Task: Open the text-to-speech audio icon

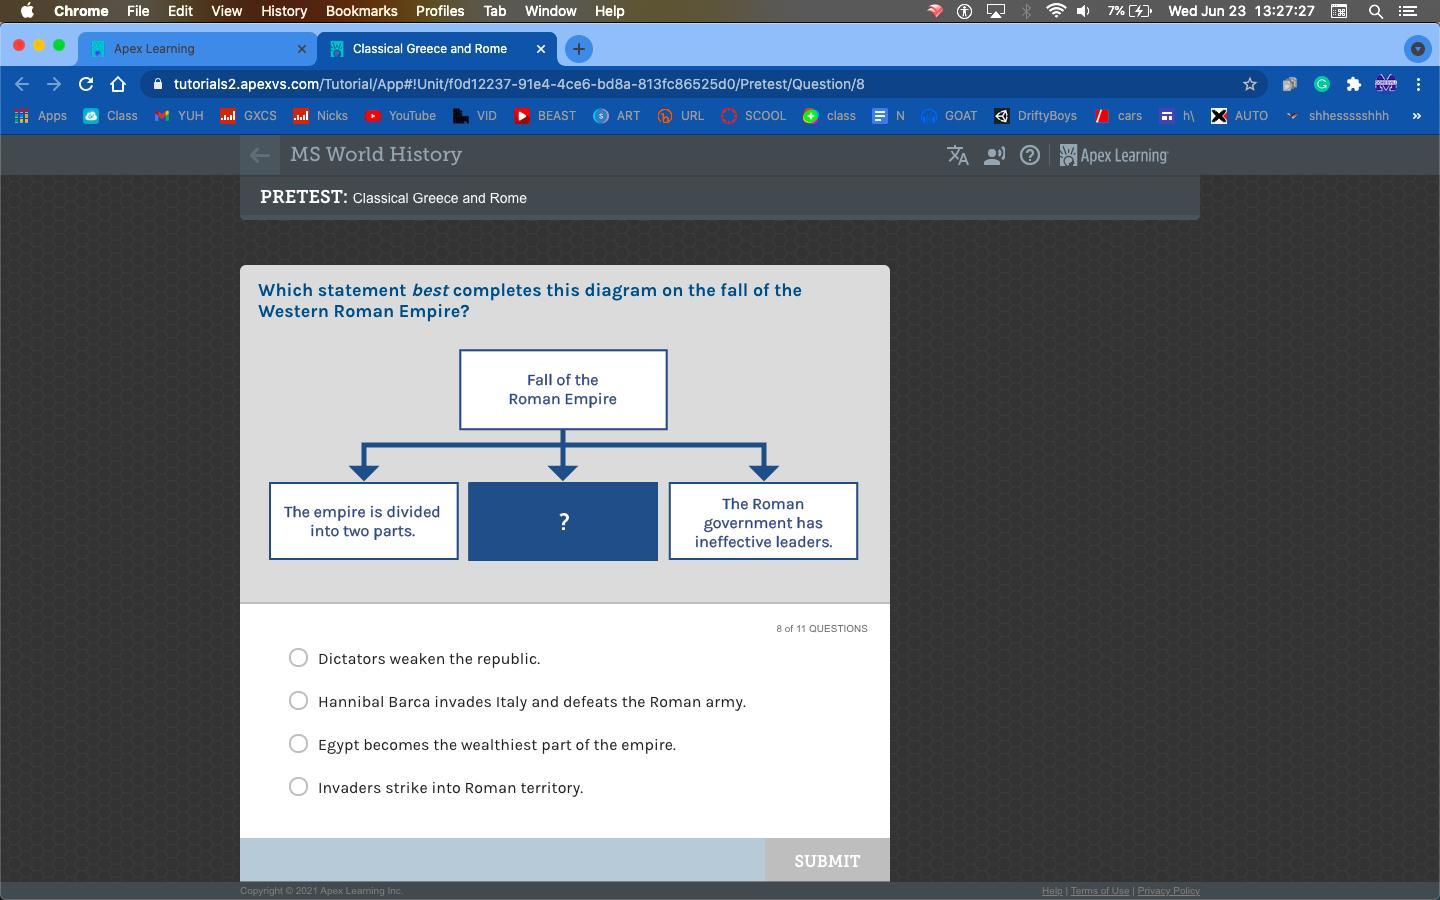Action: (x=994, y=155)
